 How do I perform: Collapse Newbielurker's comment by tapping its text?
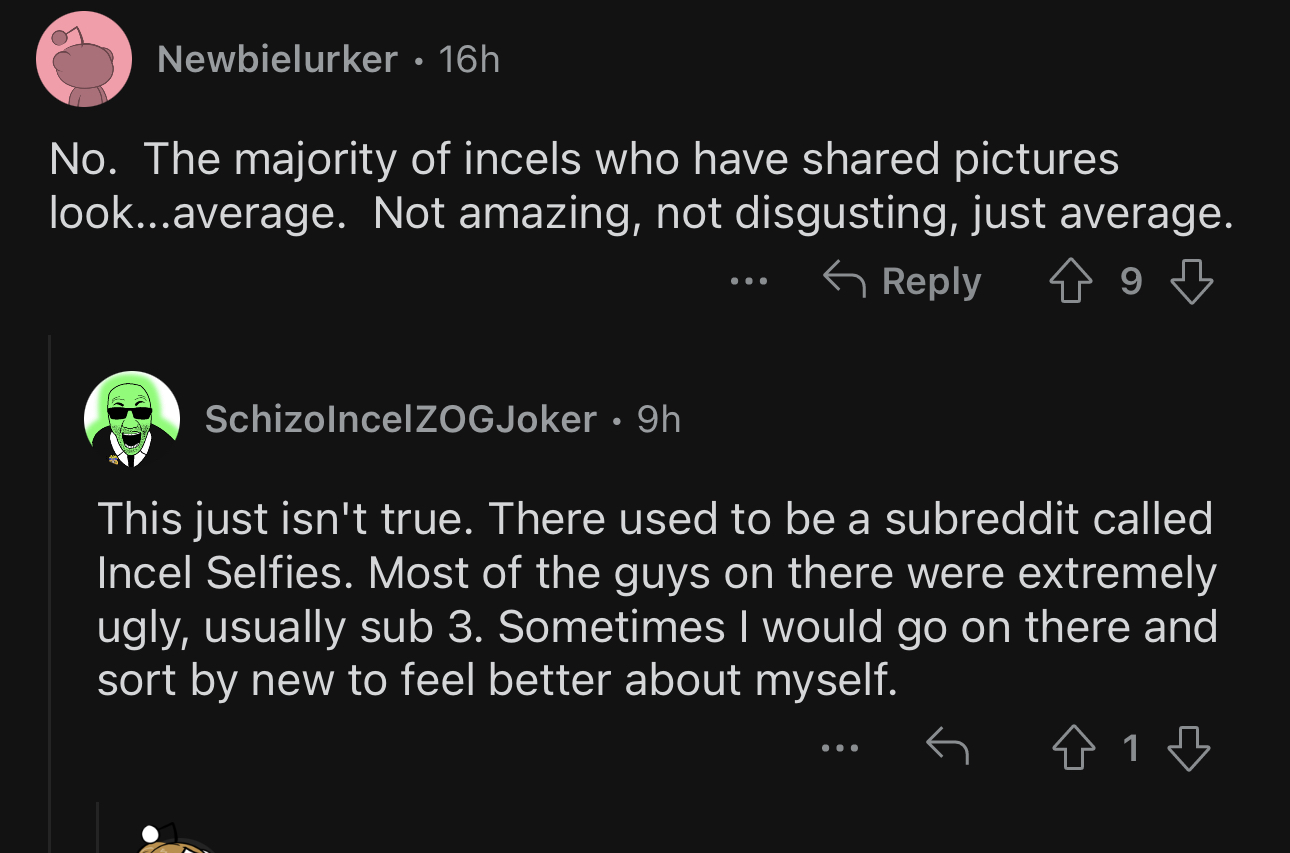(x=641, y=187)
